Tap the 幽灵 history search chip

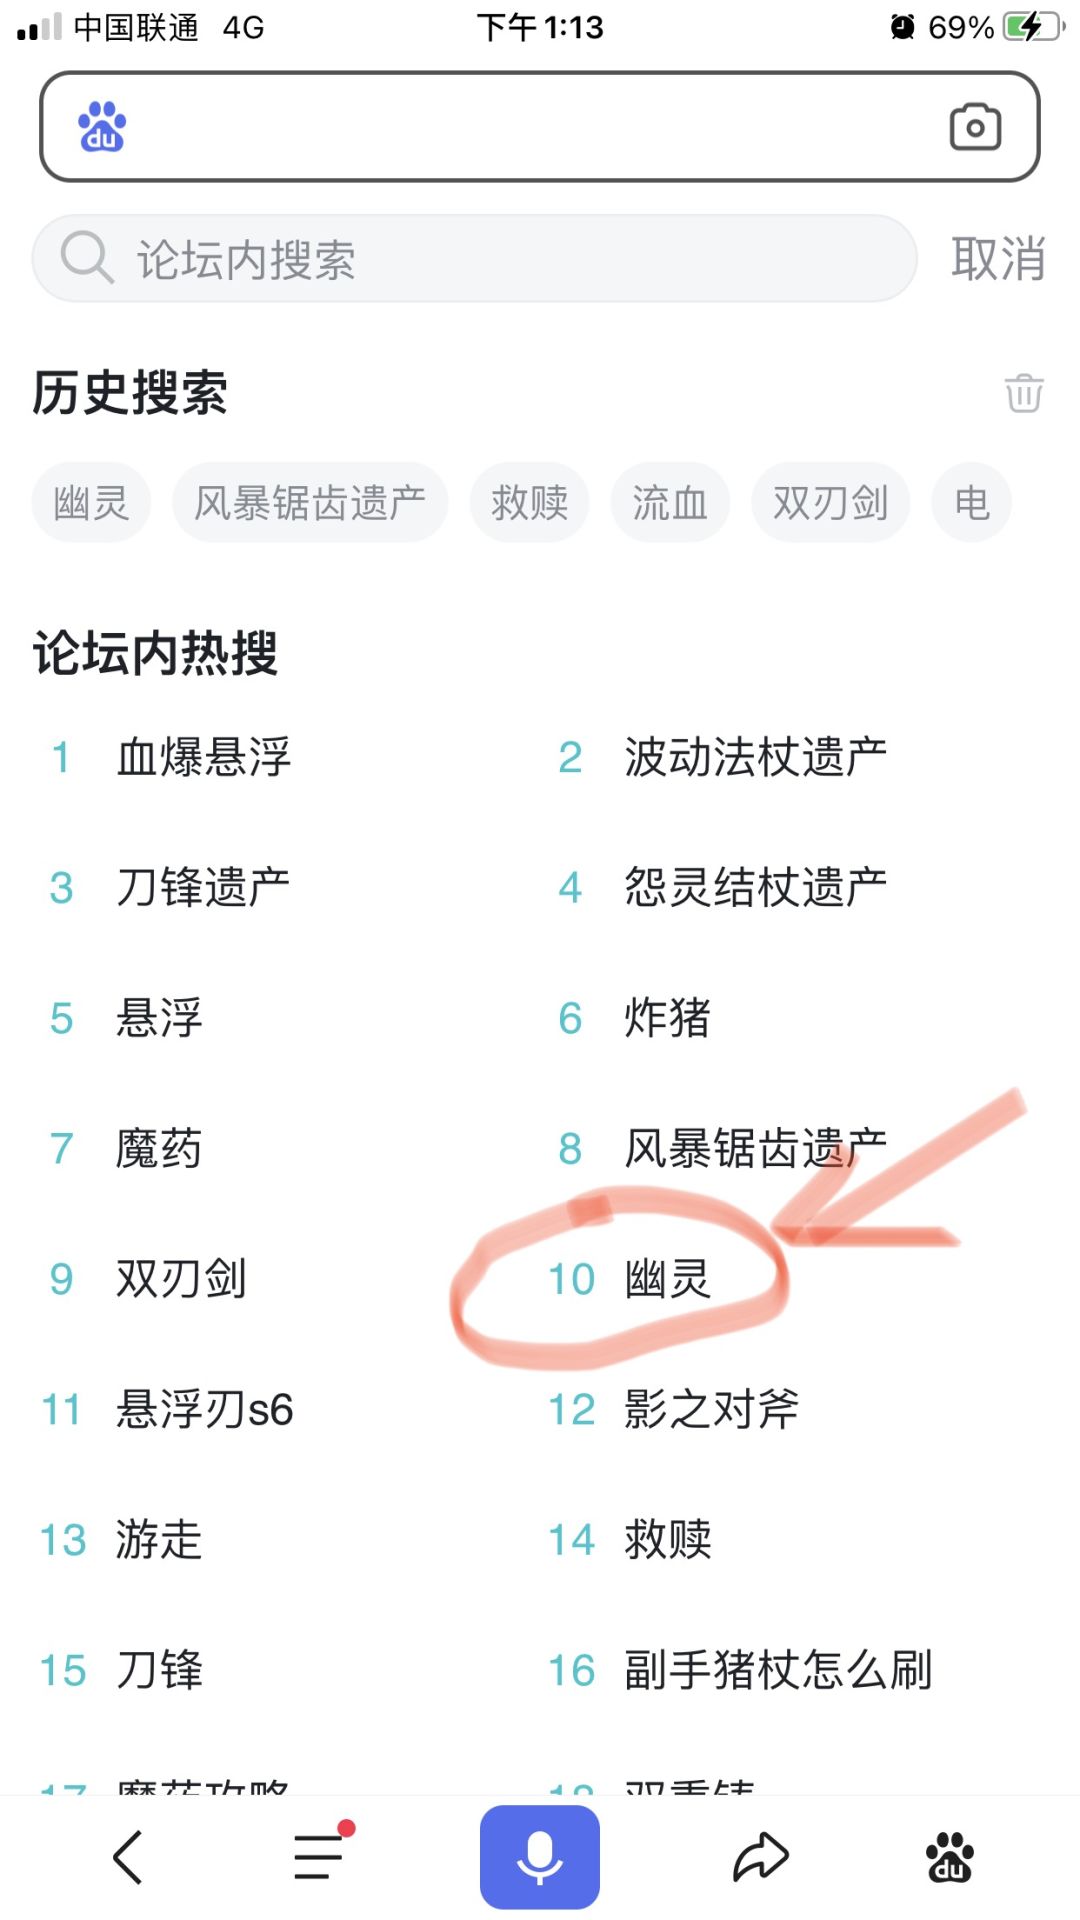coord(91,502)
